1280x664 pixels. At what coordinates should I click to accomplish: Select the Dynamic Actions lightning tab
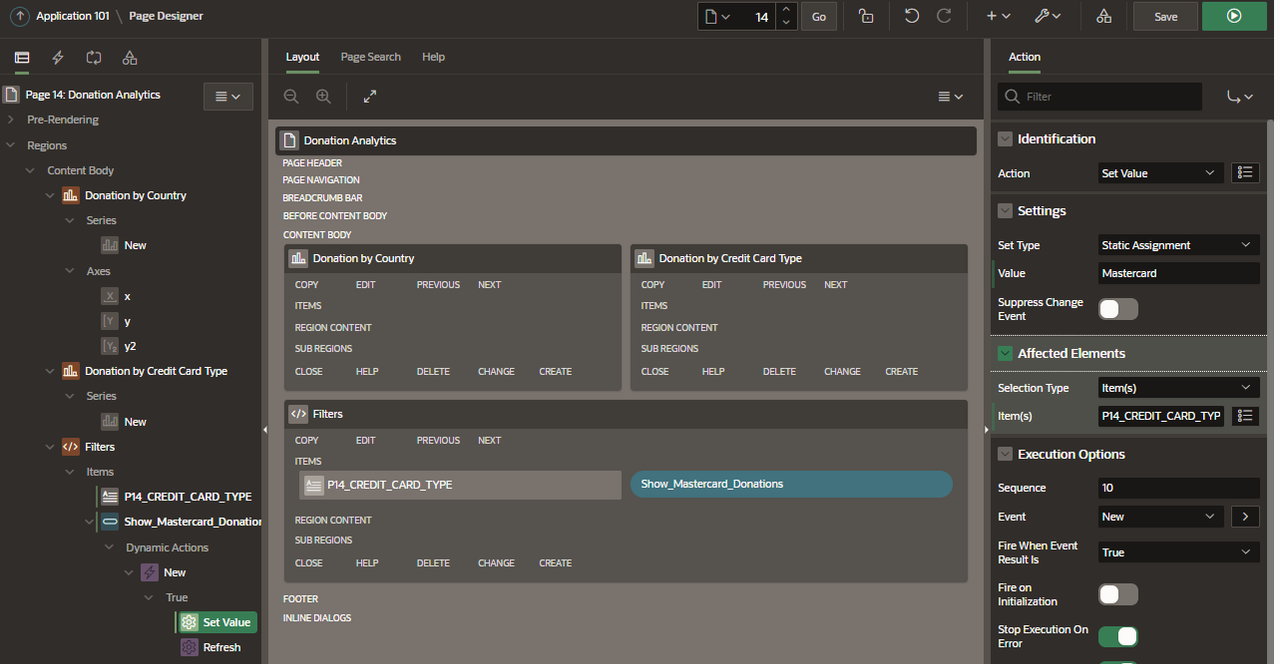[x=58, y=58]
